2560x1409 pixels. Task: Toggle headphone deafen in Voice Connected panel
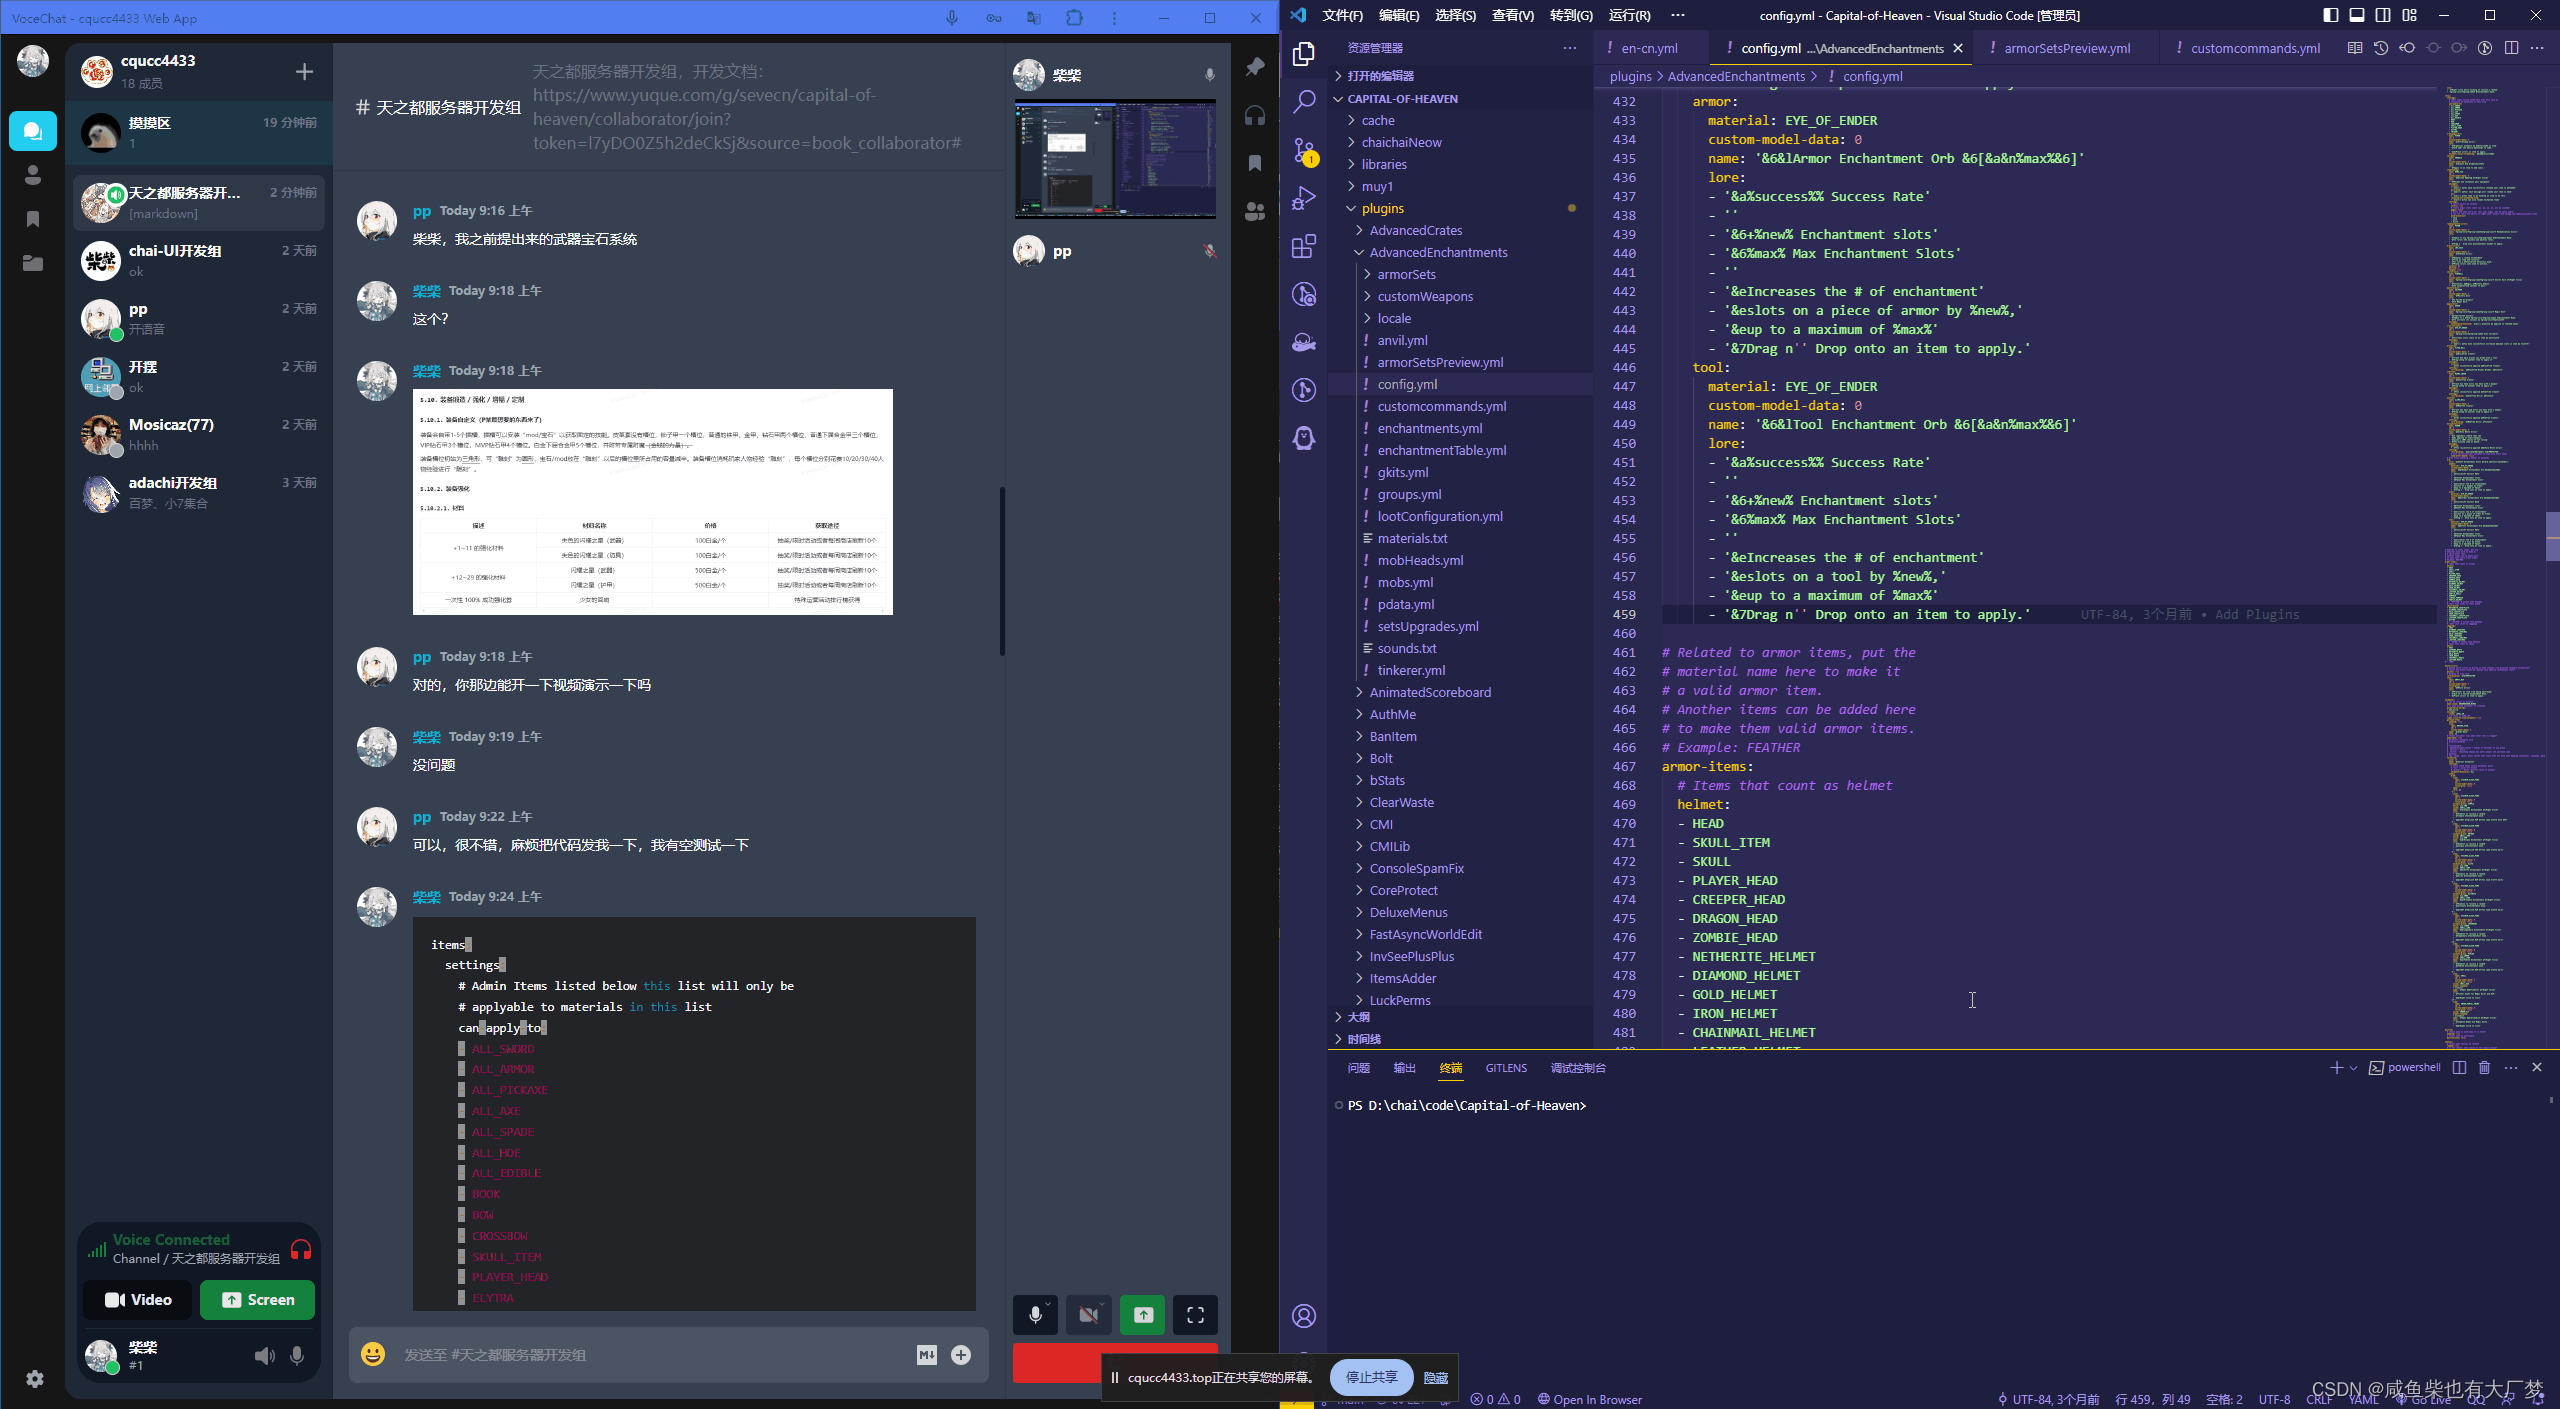click(300, 1249)
